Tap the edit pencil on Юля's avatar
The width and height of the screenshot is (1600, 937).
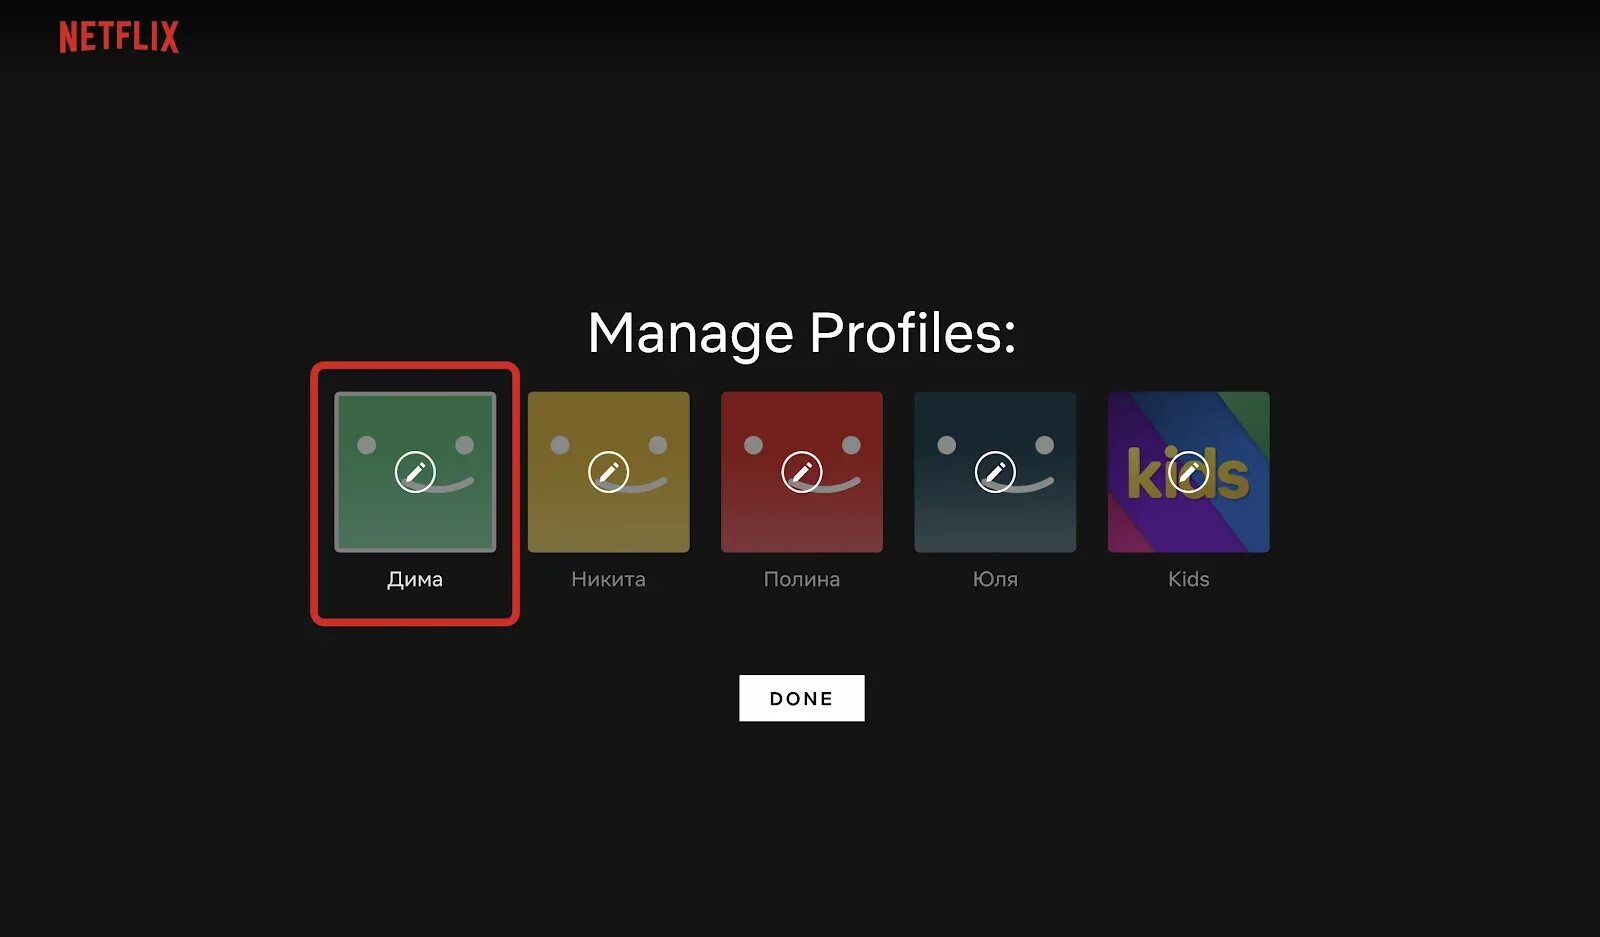tap(995, 472)
